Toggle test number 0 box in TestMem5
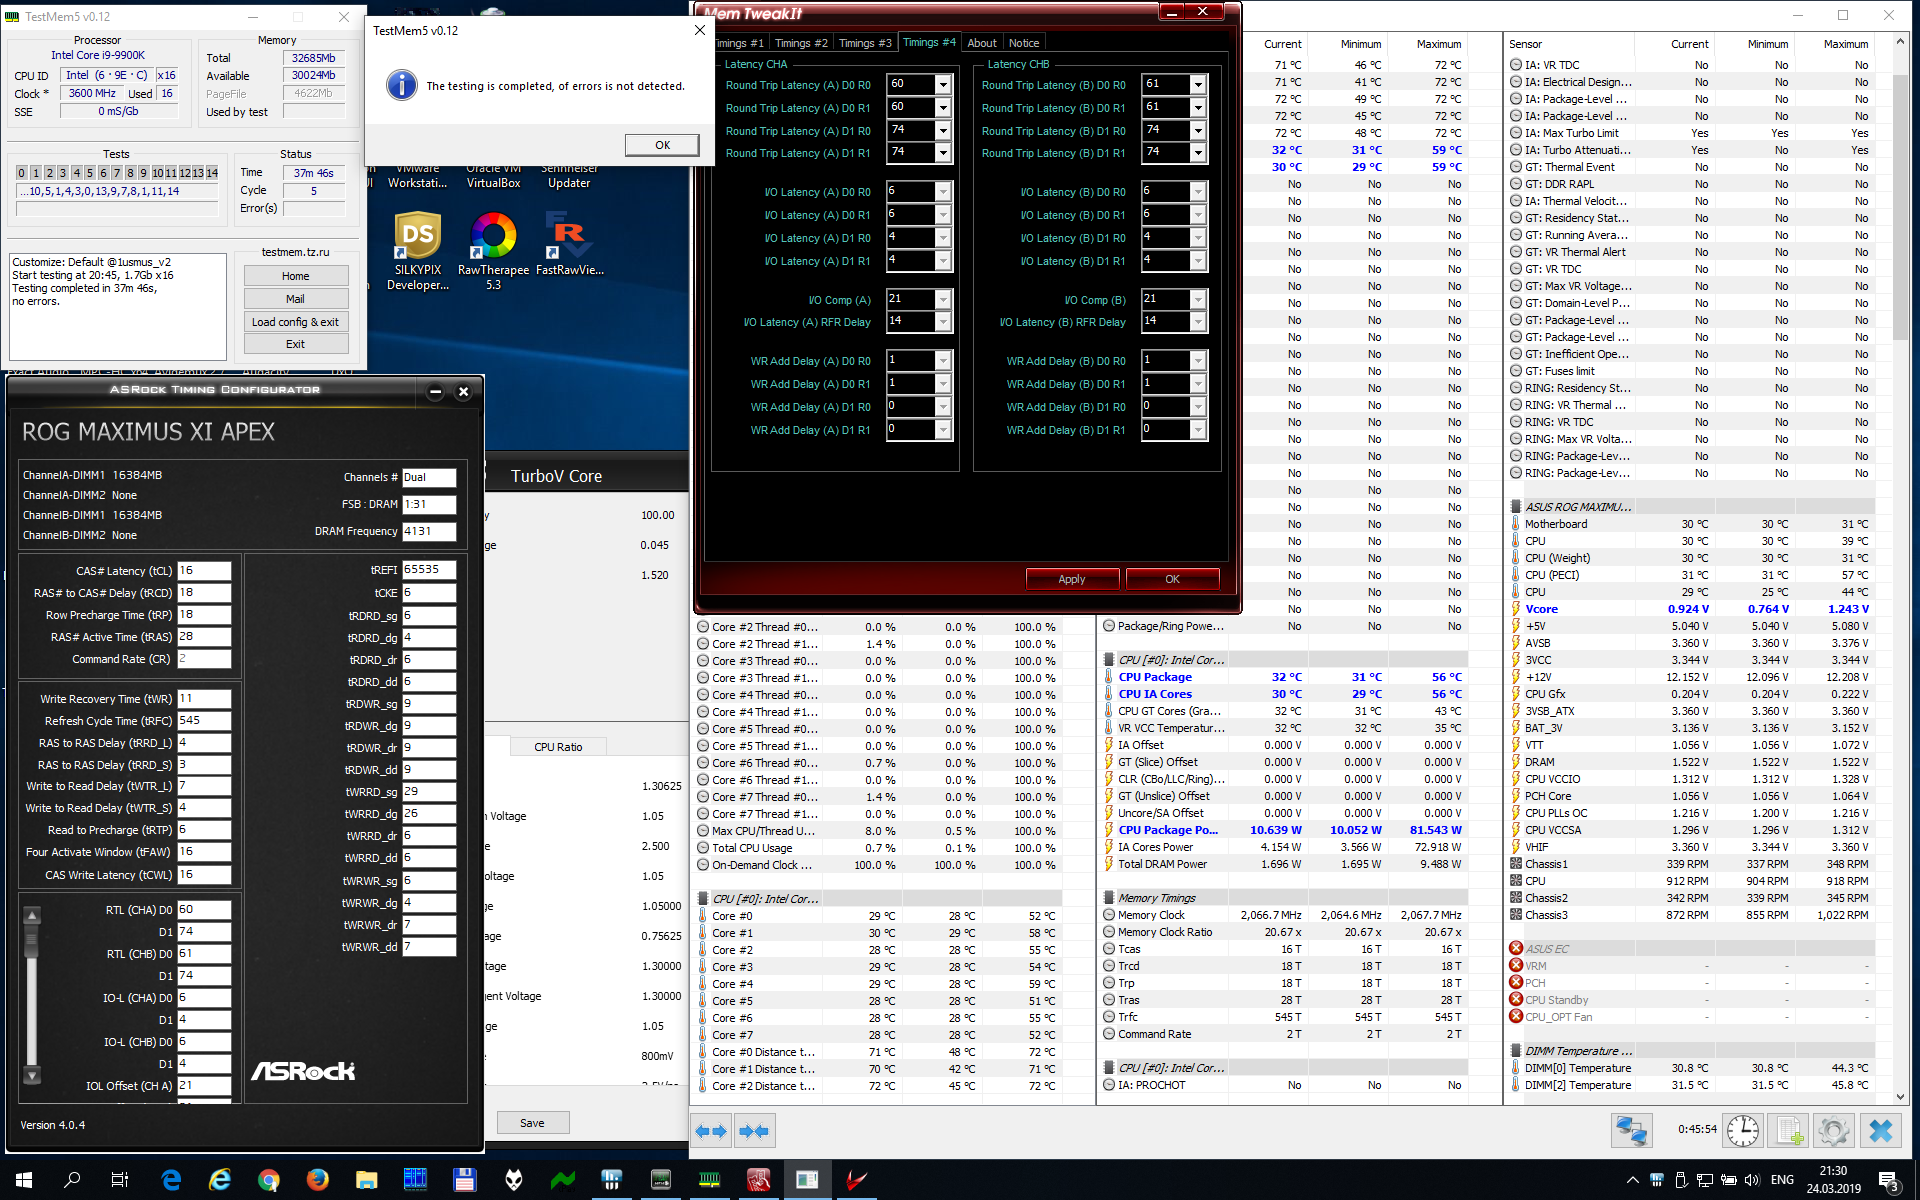 (22, 173)
